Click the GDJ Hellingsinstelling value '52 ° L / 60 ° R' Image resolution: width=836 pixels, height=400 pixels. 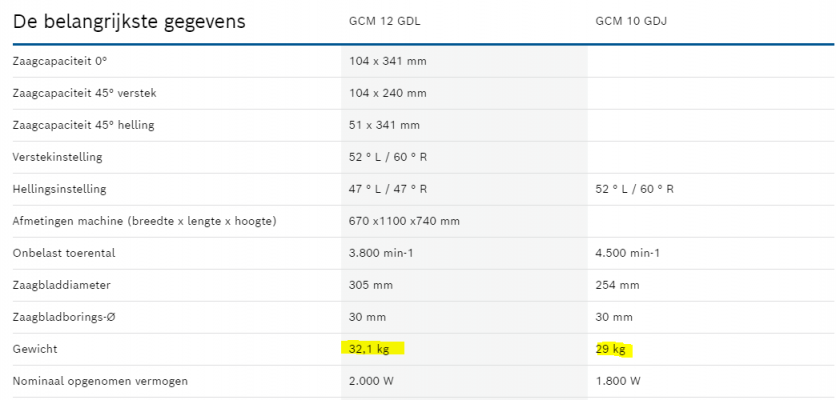coord(634,189)
